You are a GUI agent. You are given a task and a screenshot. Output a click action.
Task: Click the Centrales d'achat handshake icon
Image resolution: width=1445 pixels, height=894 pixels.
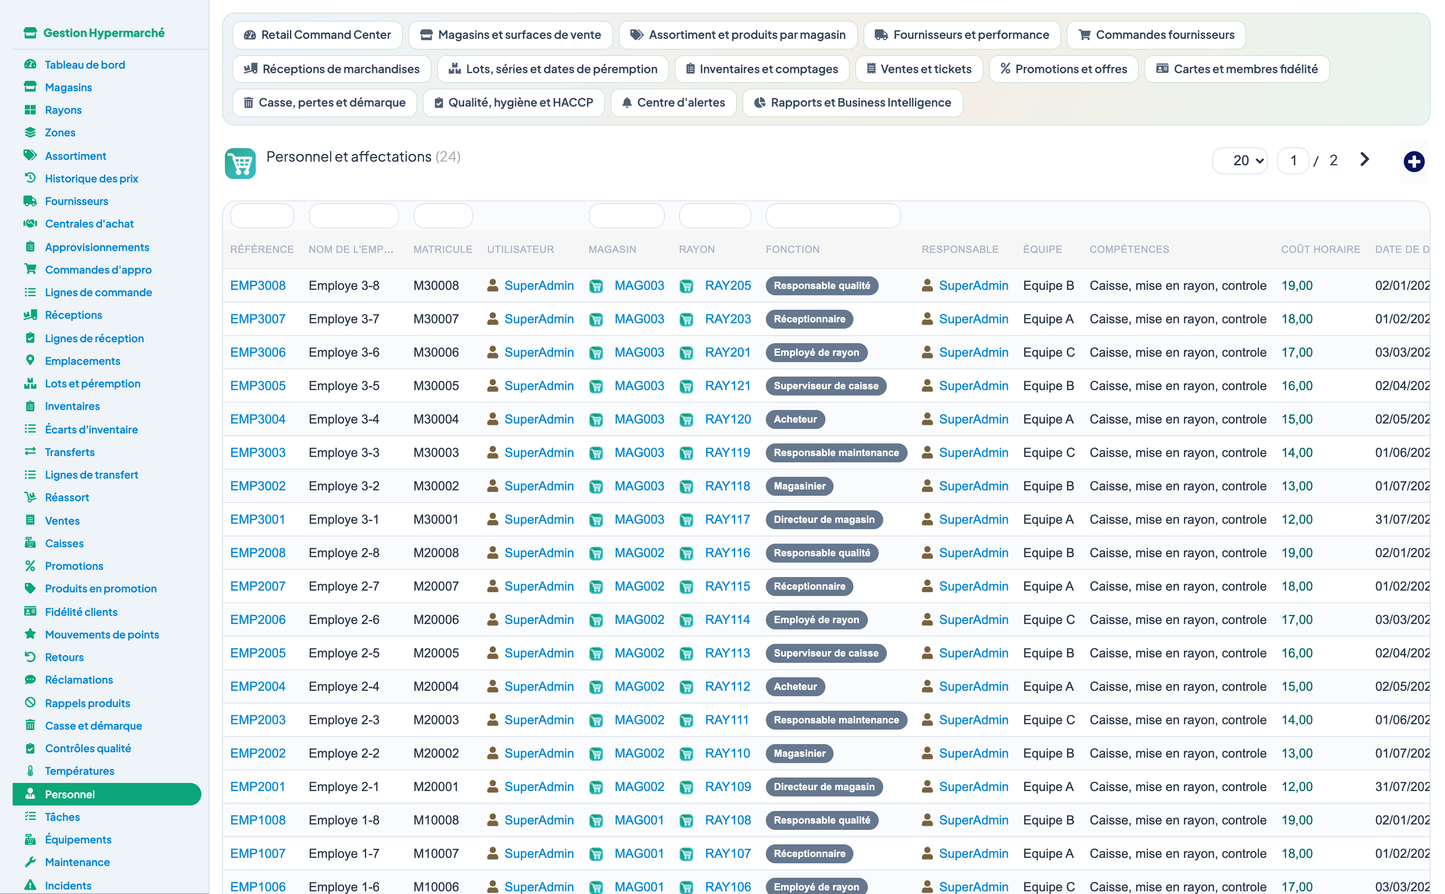point(30,224)
